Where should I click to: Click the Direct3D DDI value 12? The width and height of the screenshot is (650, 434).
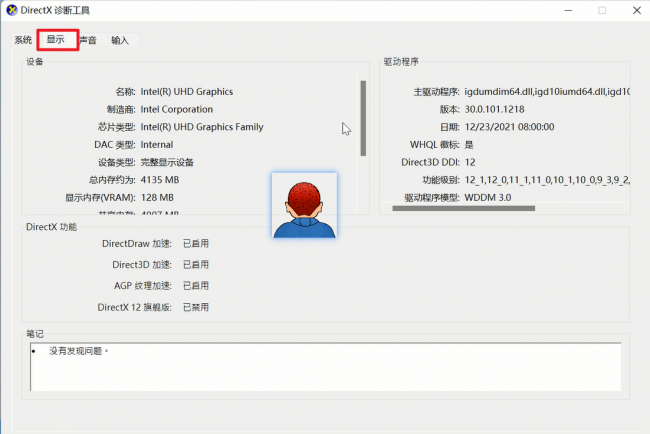click(x=470, y=162)
